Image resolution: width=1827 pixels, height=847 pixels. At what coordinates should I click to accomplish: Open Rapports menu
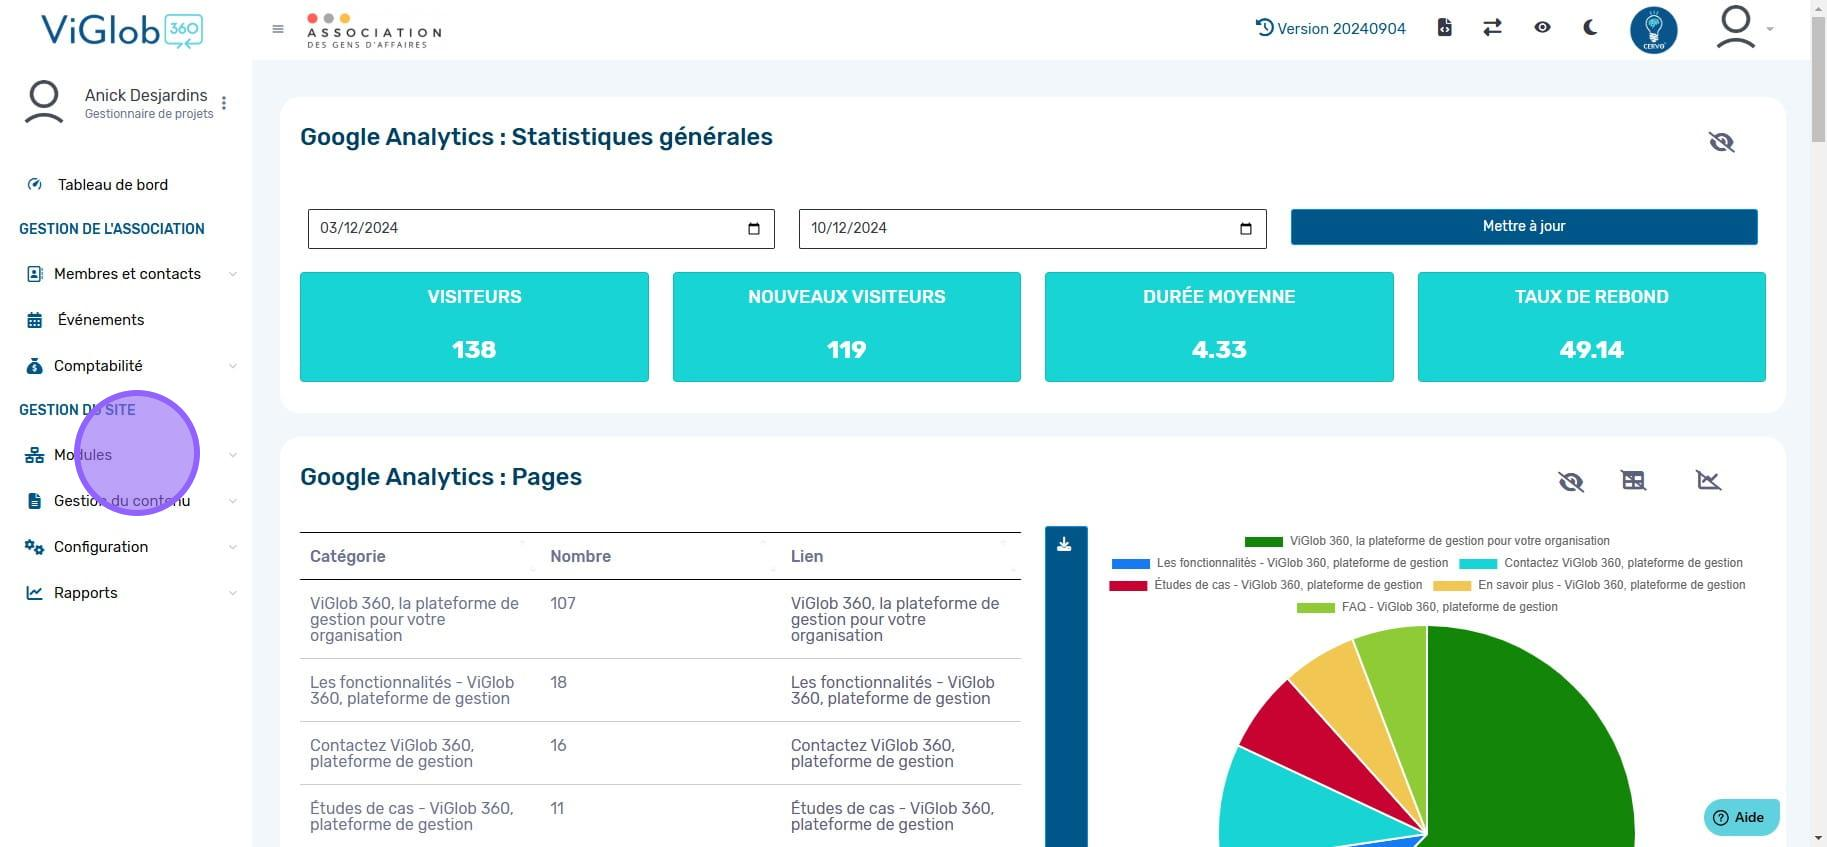[86, 592]
